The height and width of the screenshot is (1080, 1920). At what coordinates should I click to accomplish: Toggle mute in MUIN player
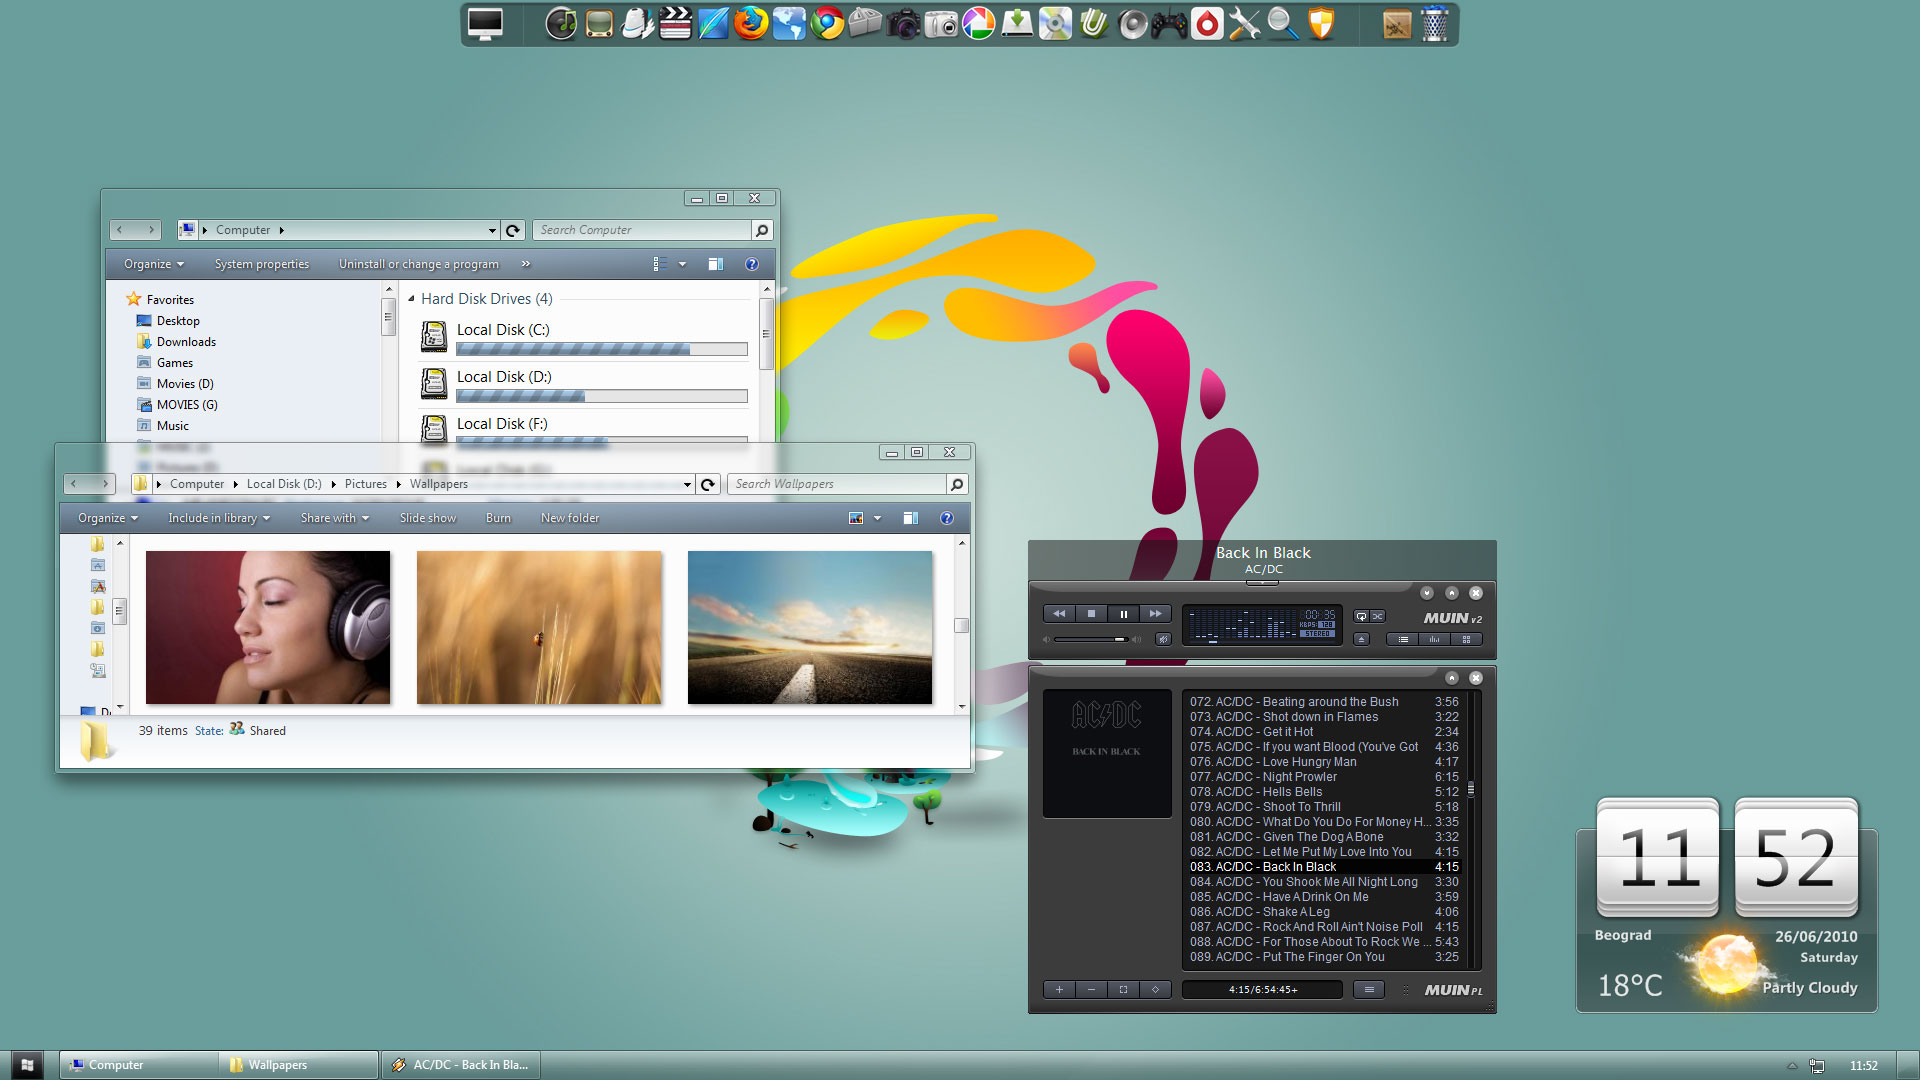[1163, 639]
